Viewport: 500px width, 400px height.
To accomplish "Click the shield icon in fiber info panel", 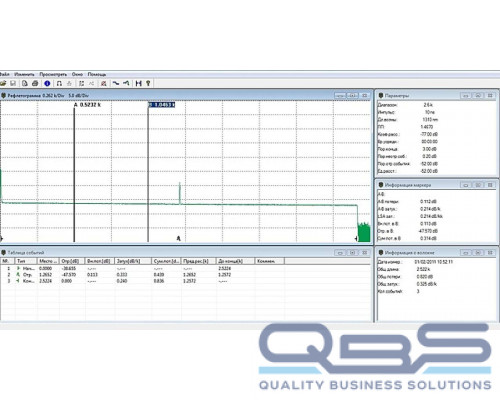I will [381, 252].
